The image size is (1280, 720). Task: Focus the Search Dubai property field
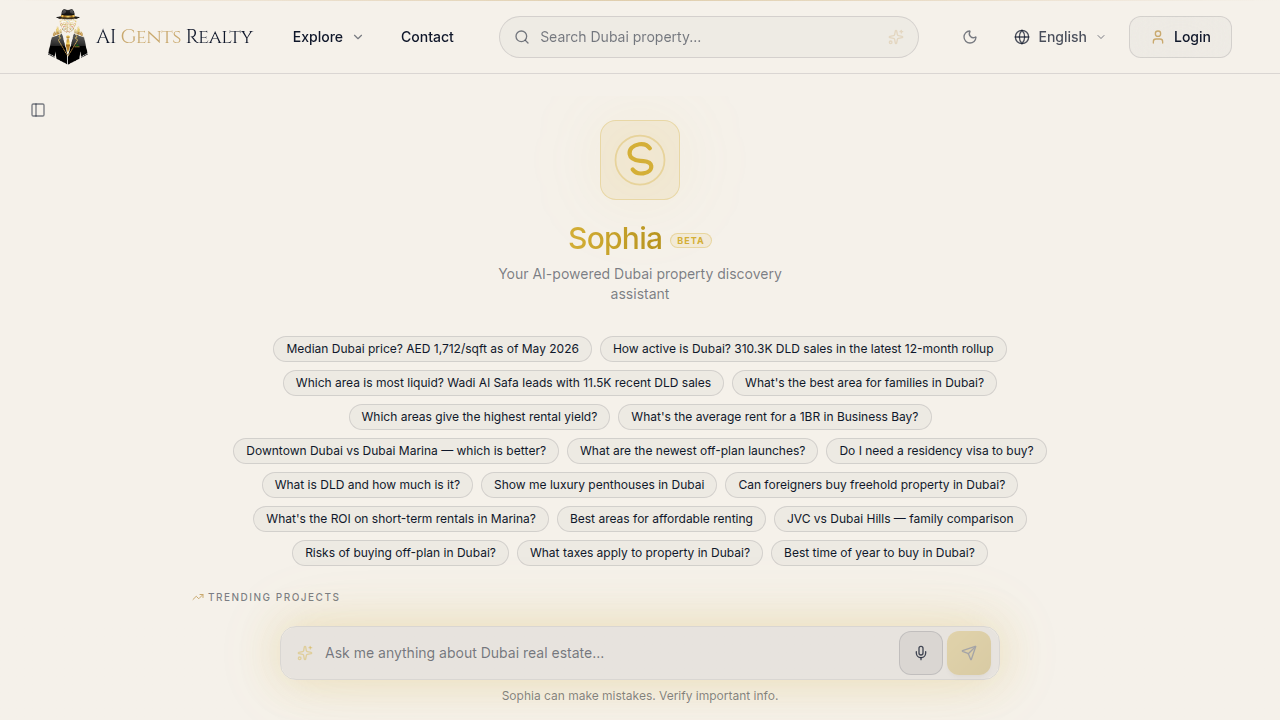coord(709,37)
